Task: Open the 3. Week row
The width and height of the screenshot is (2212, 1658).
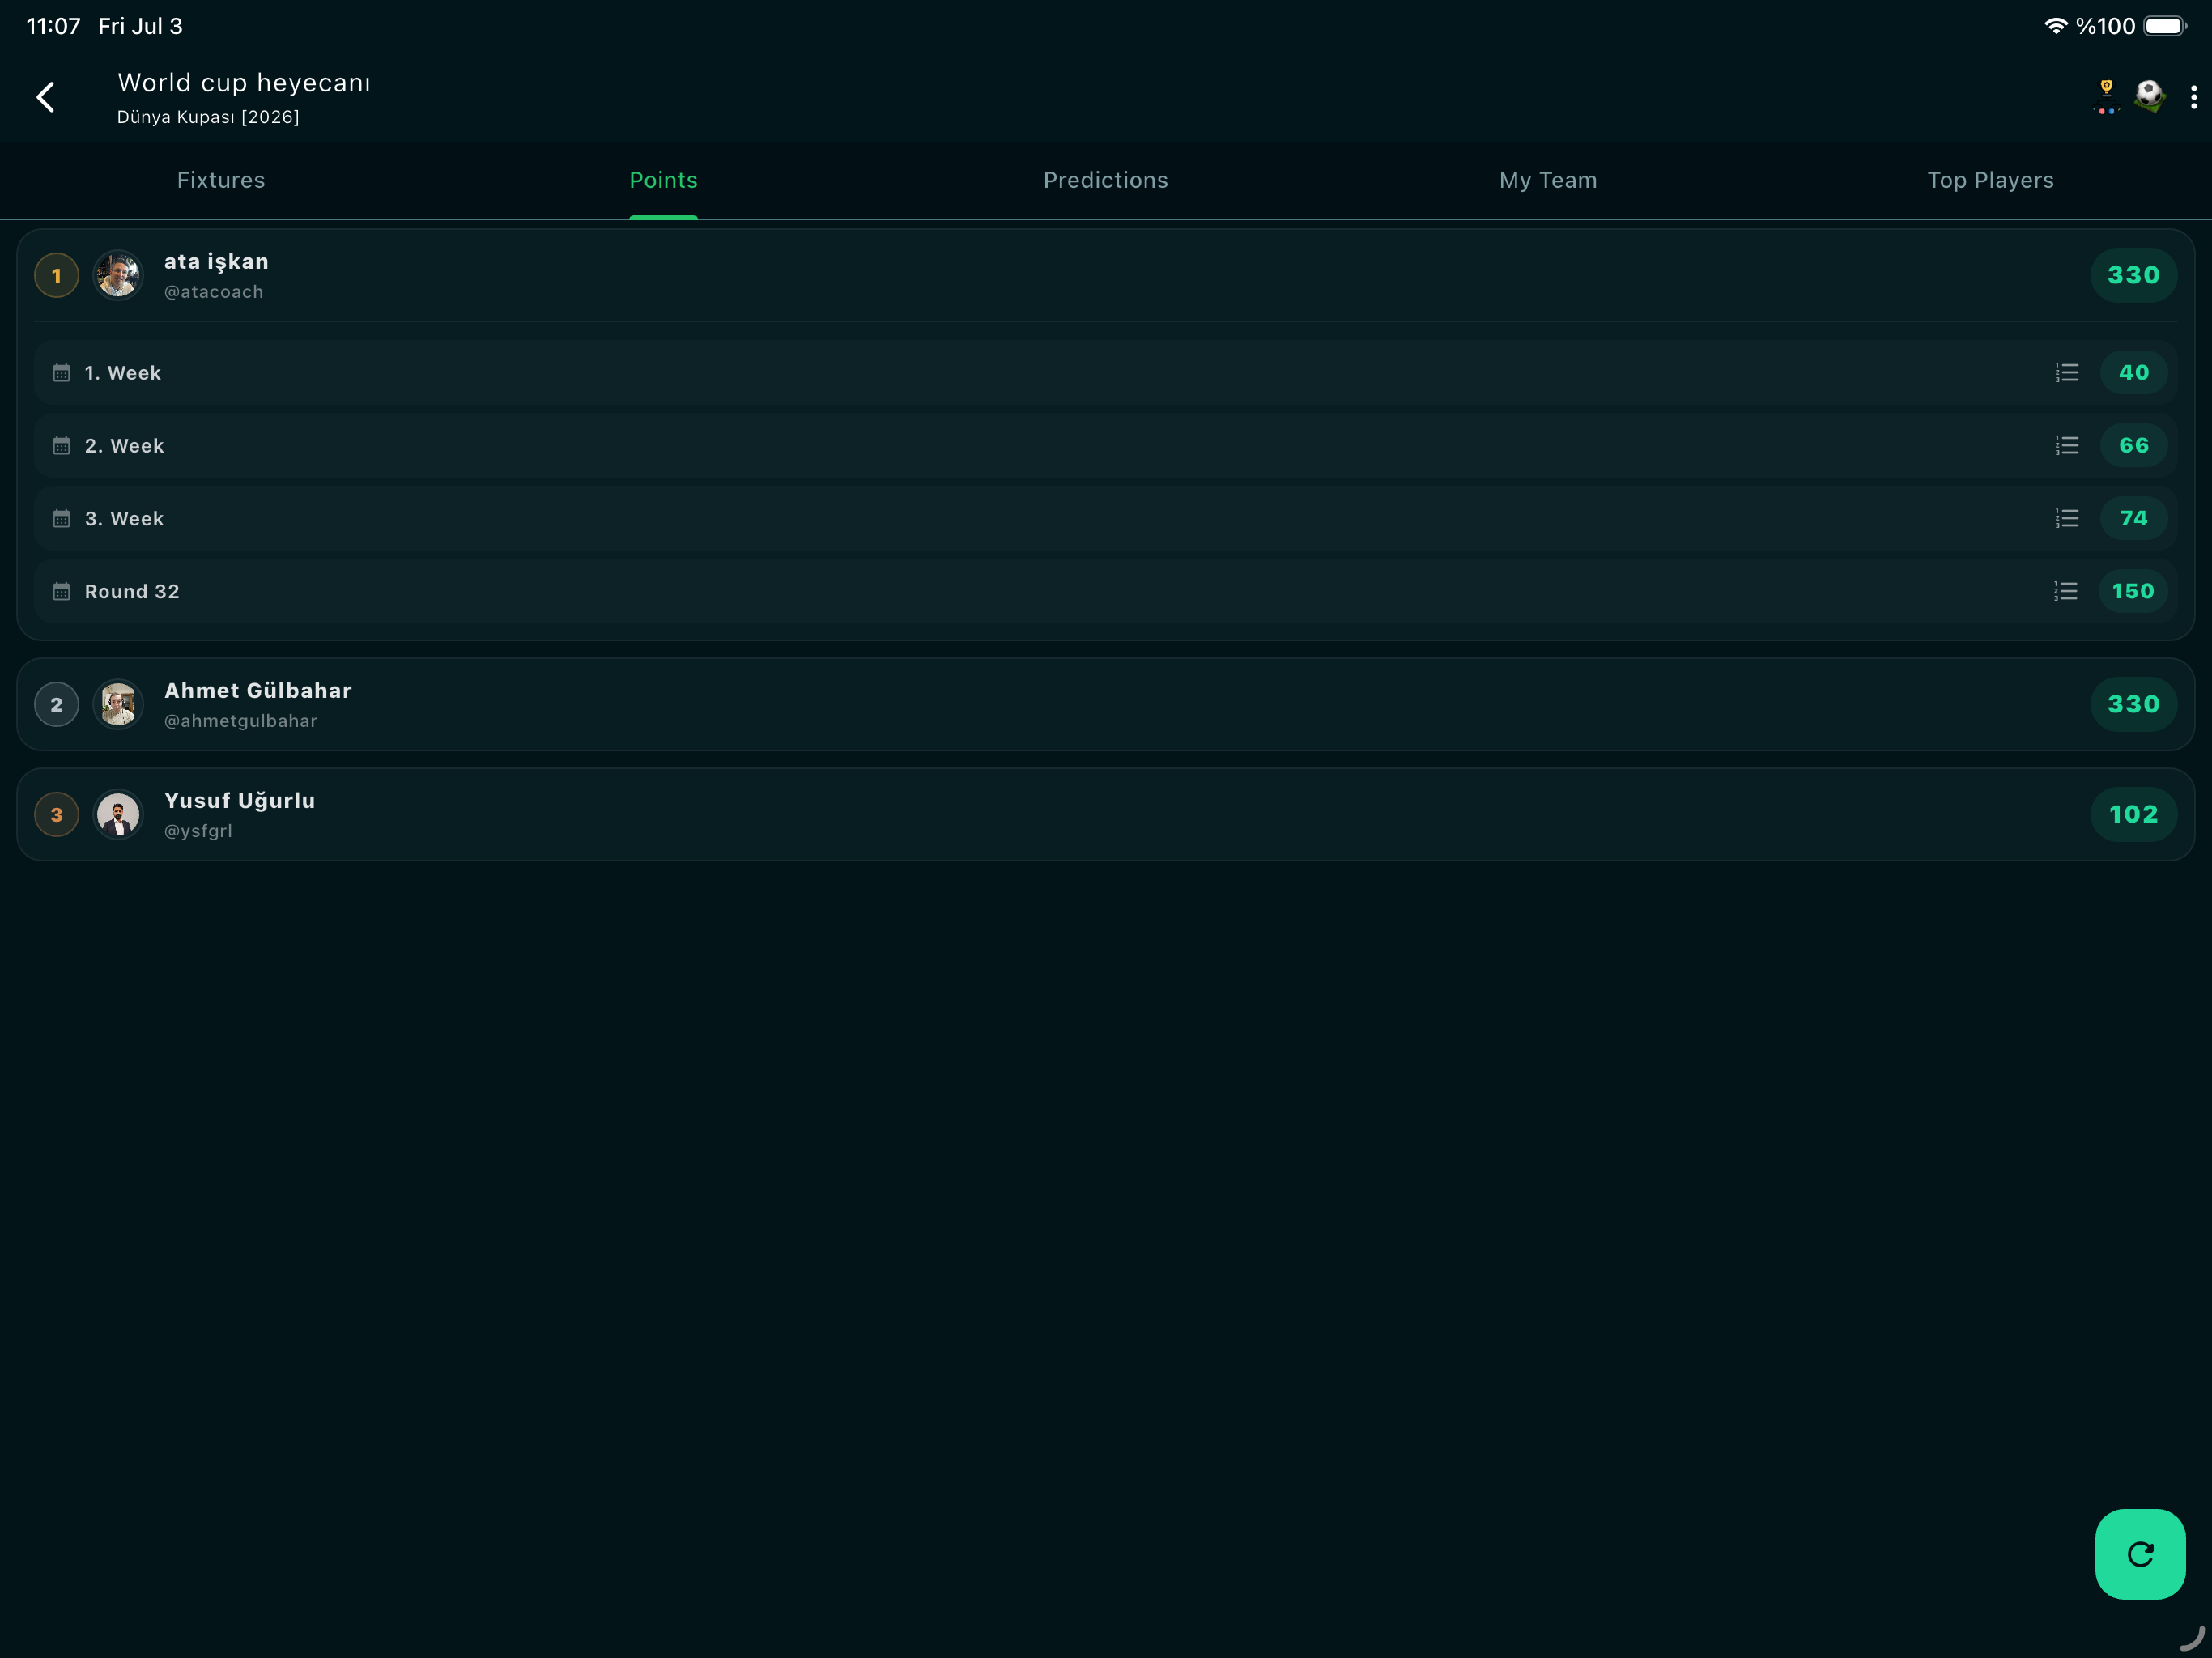Action: tap(1106, 519)
